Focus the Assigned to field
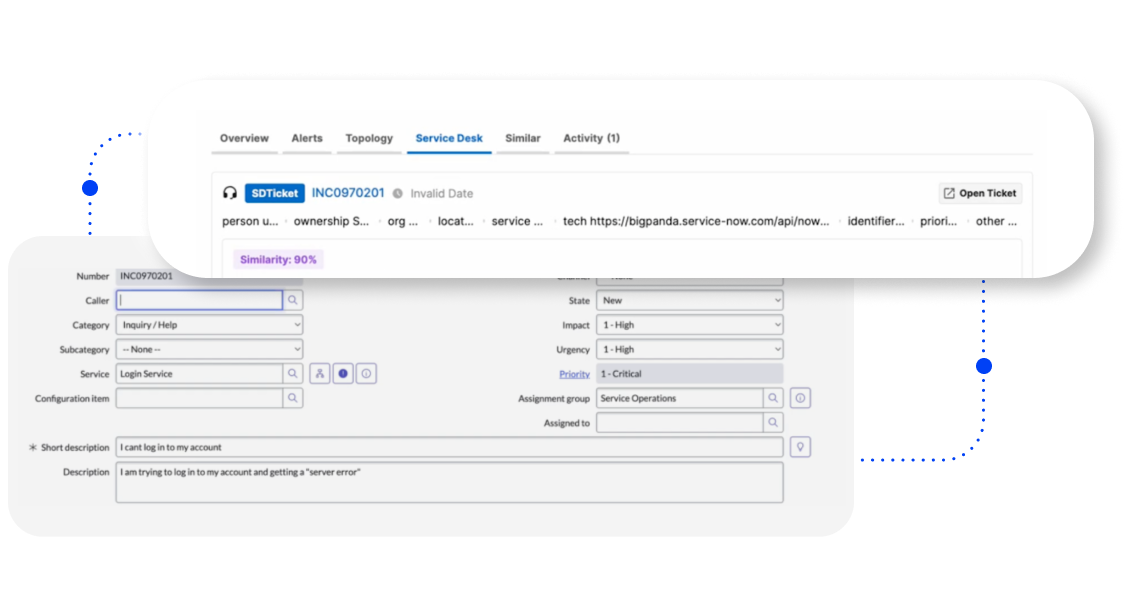1124x616 pixels. tap(680, 422)
